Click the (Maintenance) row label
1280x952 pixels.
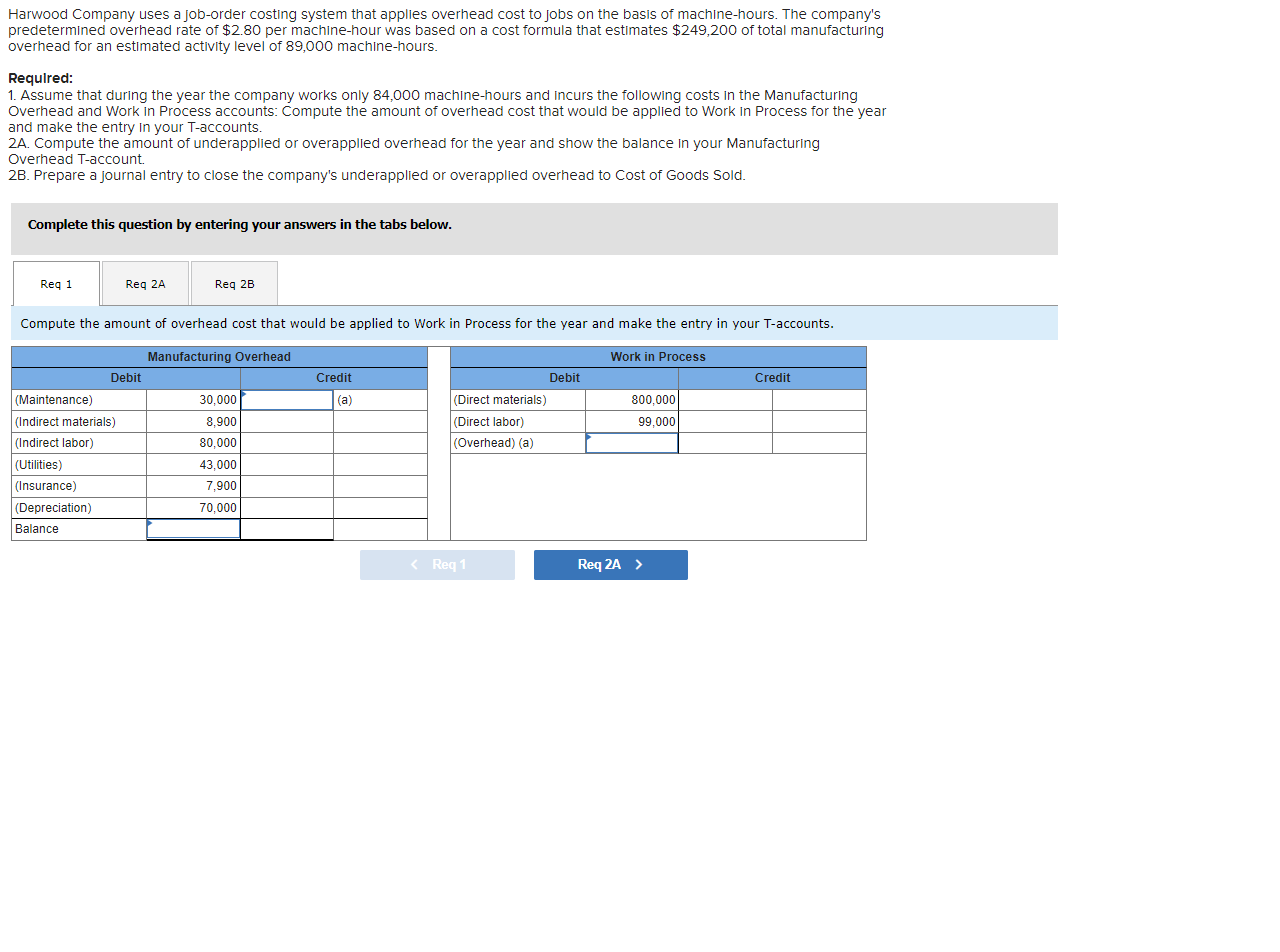(x=54, y=400)
